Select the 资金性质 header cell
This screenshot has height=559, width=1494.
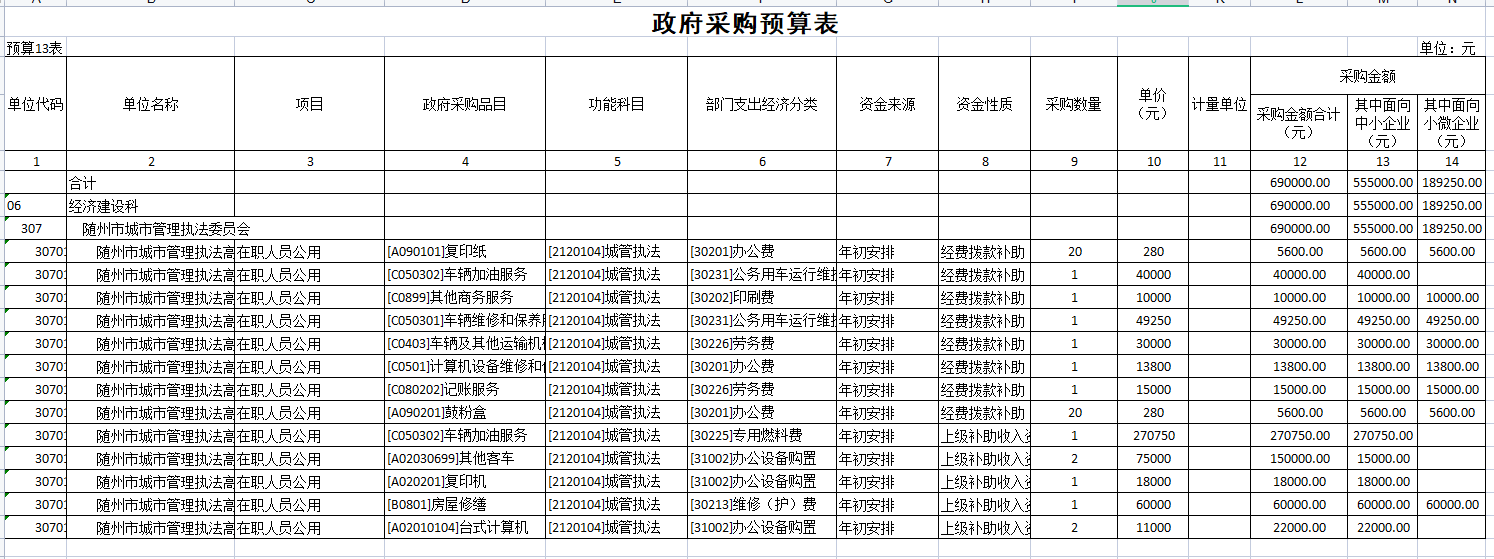[984, 104]
